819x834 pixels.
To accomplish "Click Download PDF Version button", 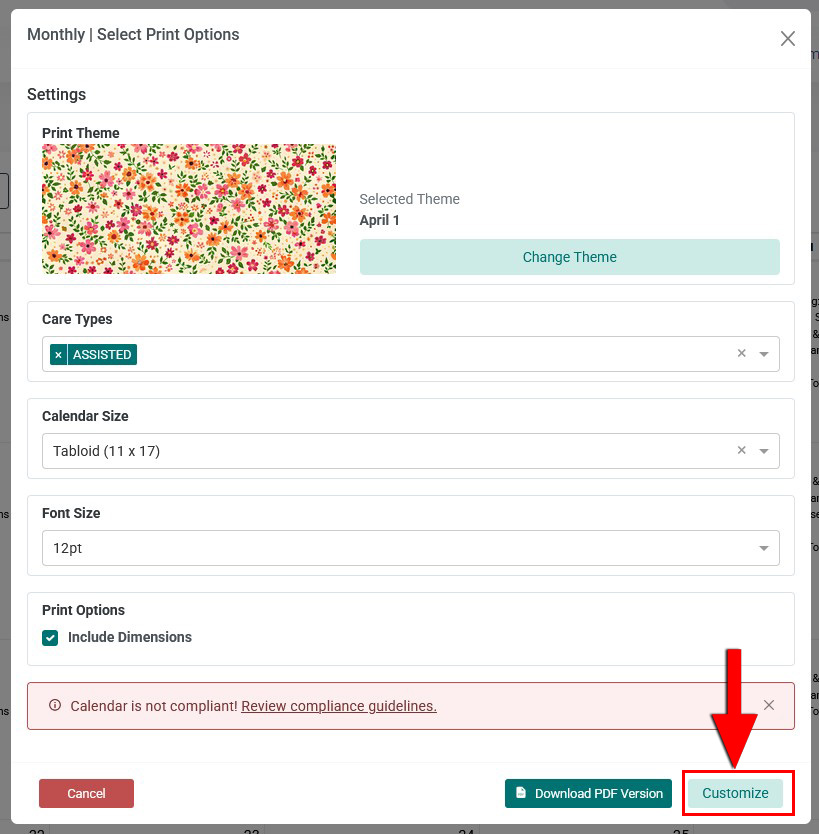I will [x=588, y=794].
